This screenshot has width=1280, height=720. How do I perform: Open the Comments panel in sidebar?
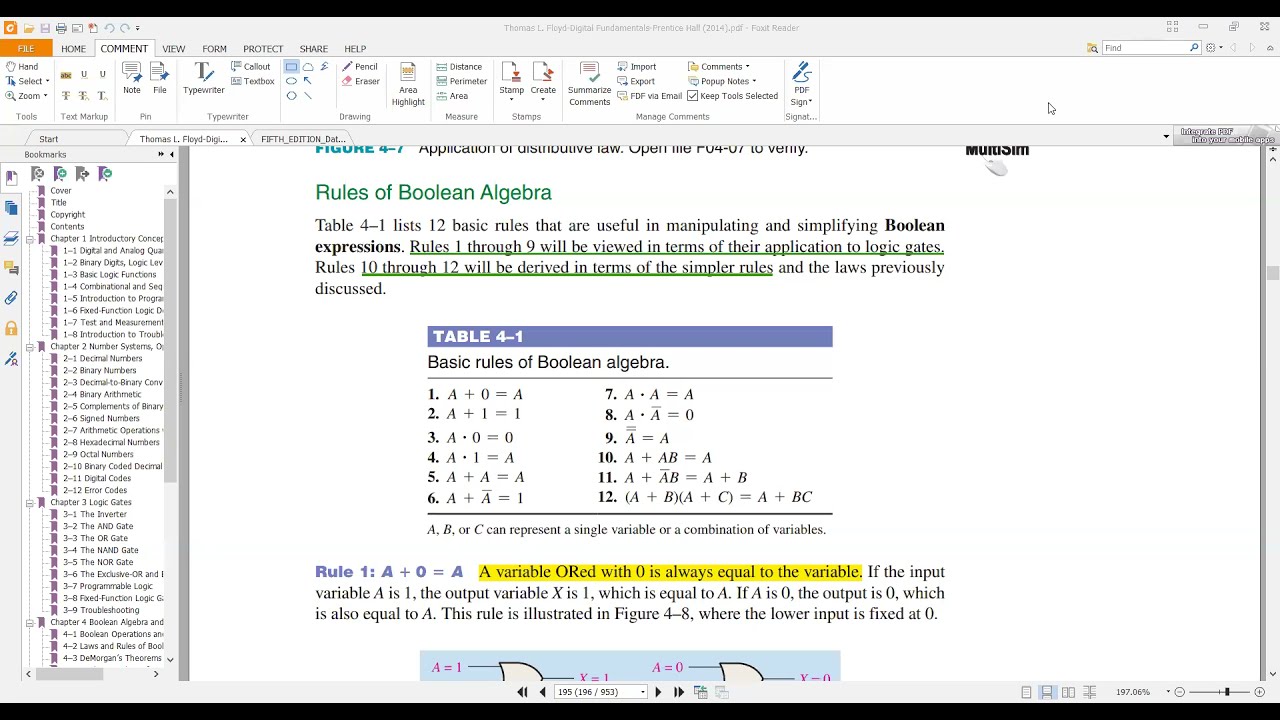pos(11,268)
